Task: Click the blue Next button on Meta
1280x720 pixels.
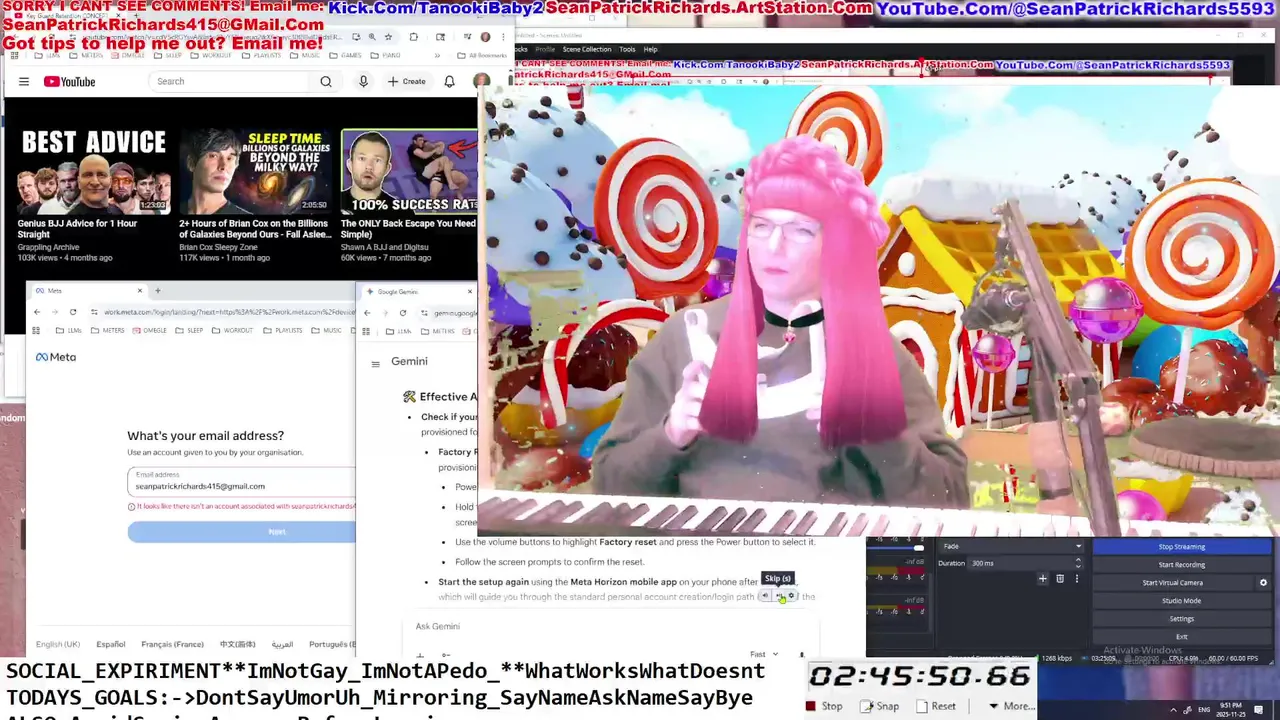Action: [242, 532]
